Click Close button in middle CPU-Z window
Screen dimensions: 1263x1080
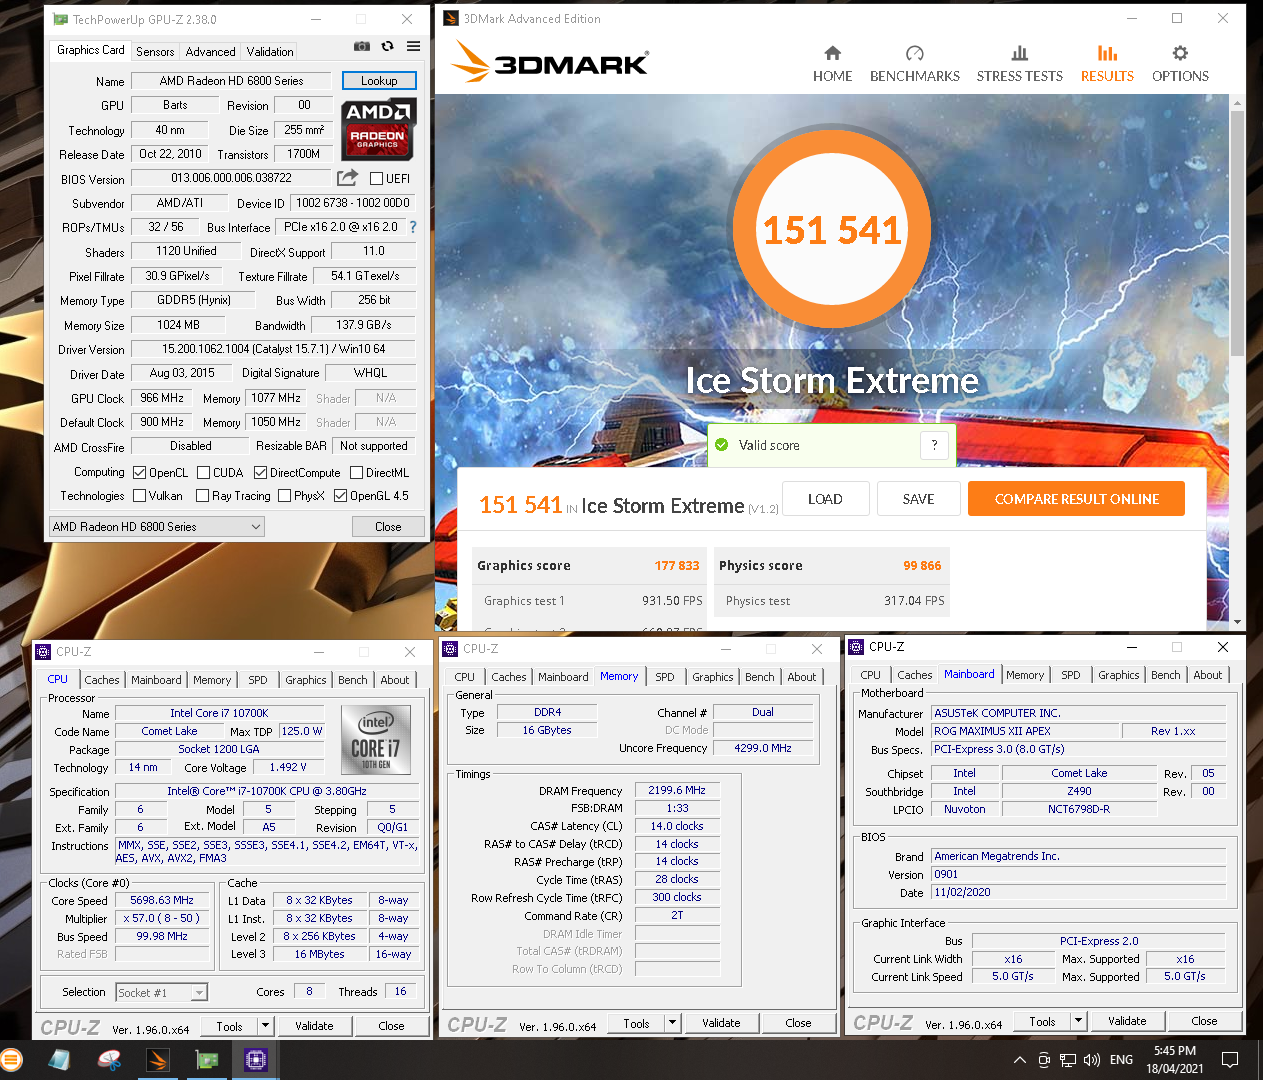[x=798, y=1023]
